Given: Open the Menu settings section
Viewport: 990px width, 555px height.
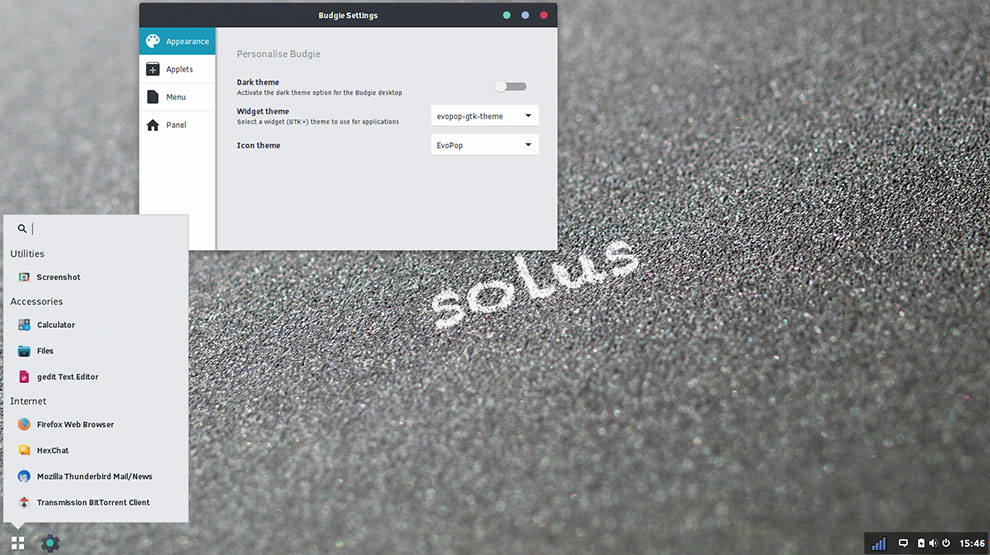Looking at the screenshot, I should [x=177, y=97].
